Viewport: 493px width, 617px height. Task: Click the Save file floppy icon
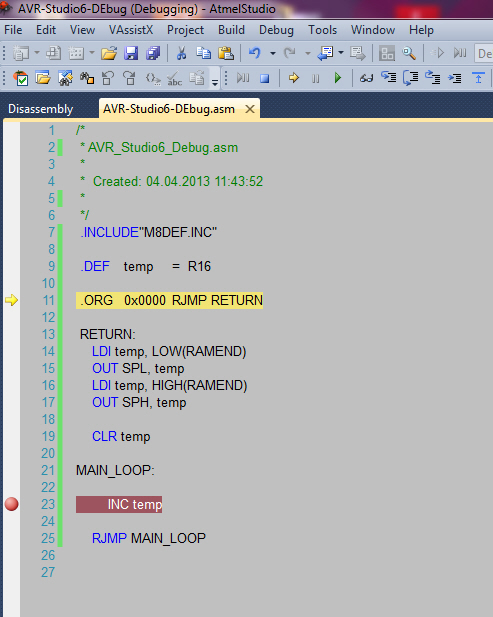point(131,53)
